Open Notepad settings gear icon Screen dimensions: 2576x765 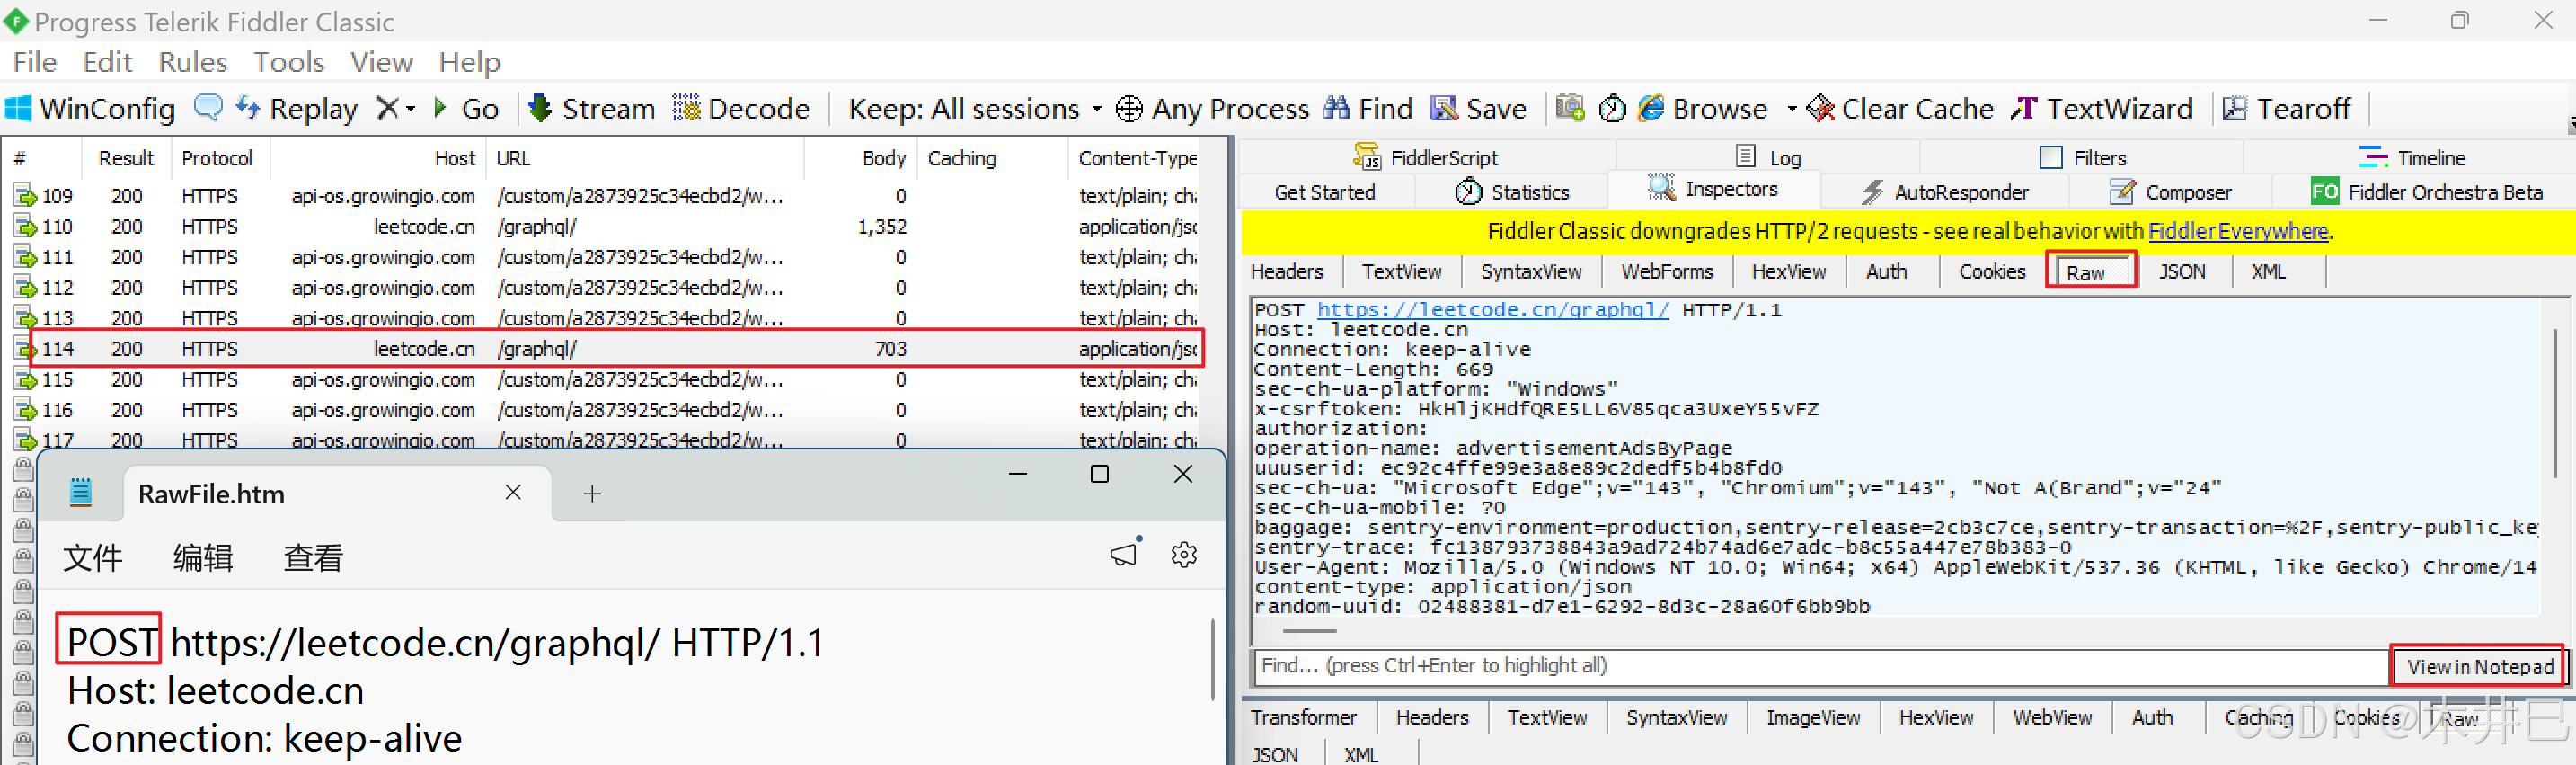[1183, 555]
